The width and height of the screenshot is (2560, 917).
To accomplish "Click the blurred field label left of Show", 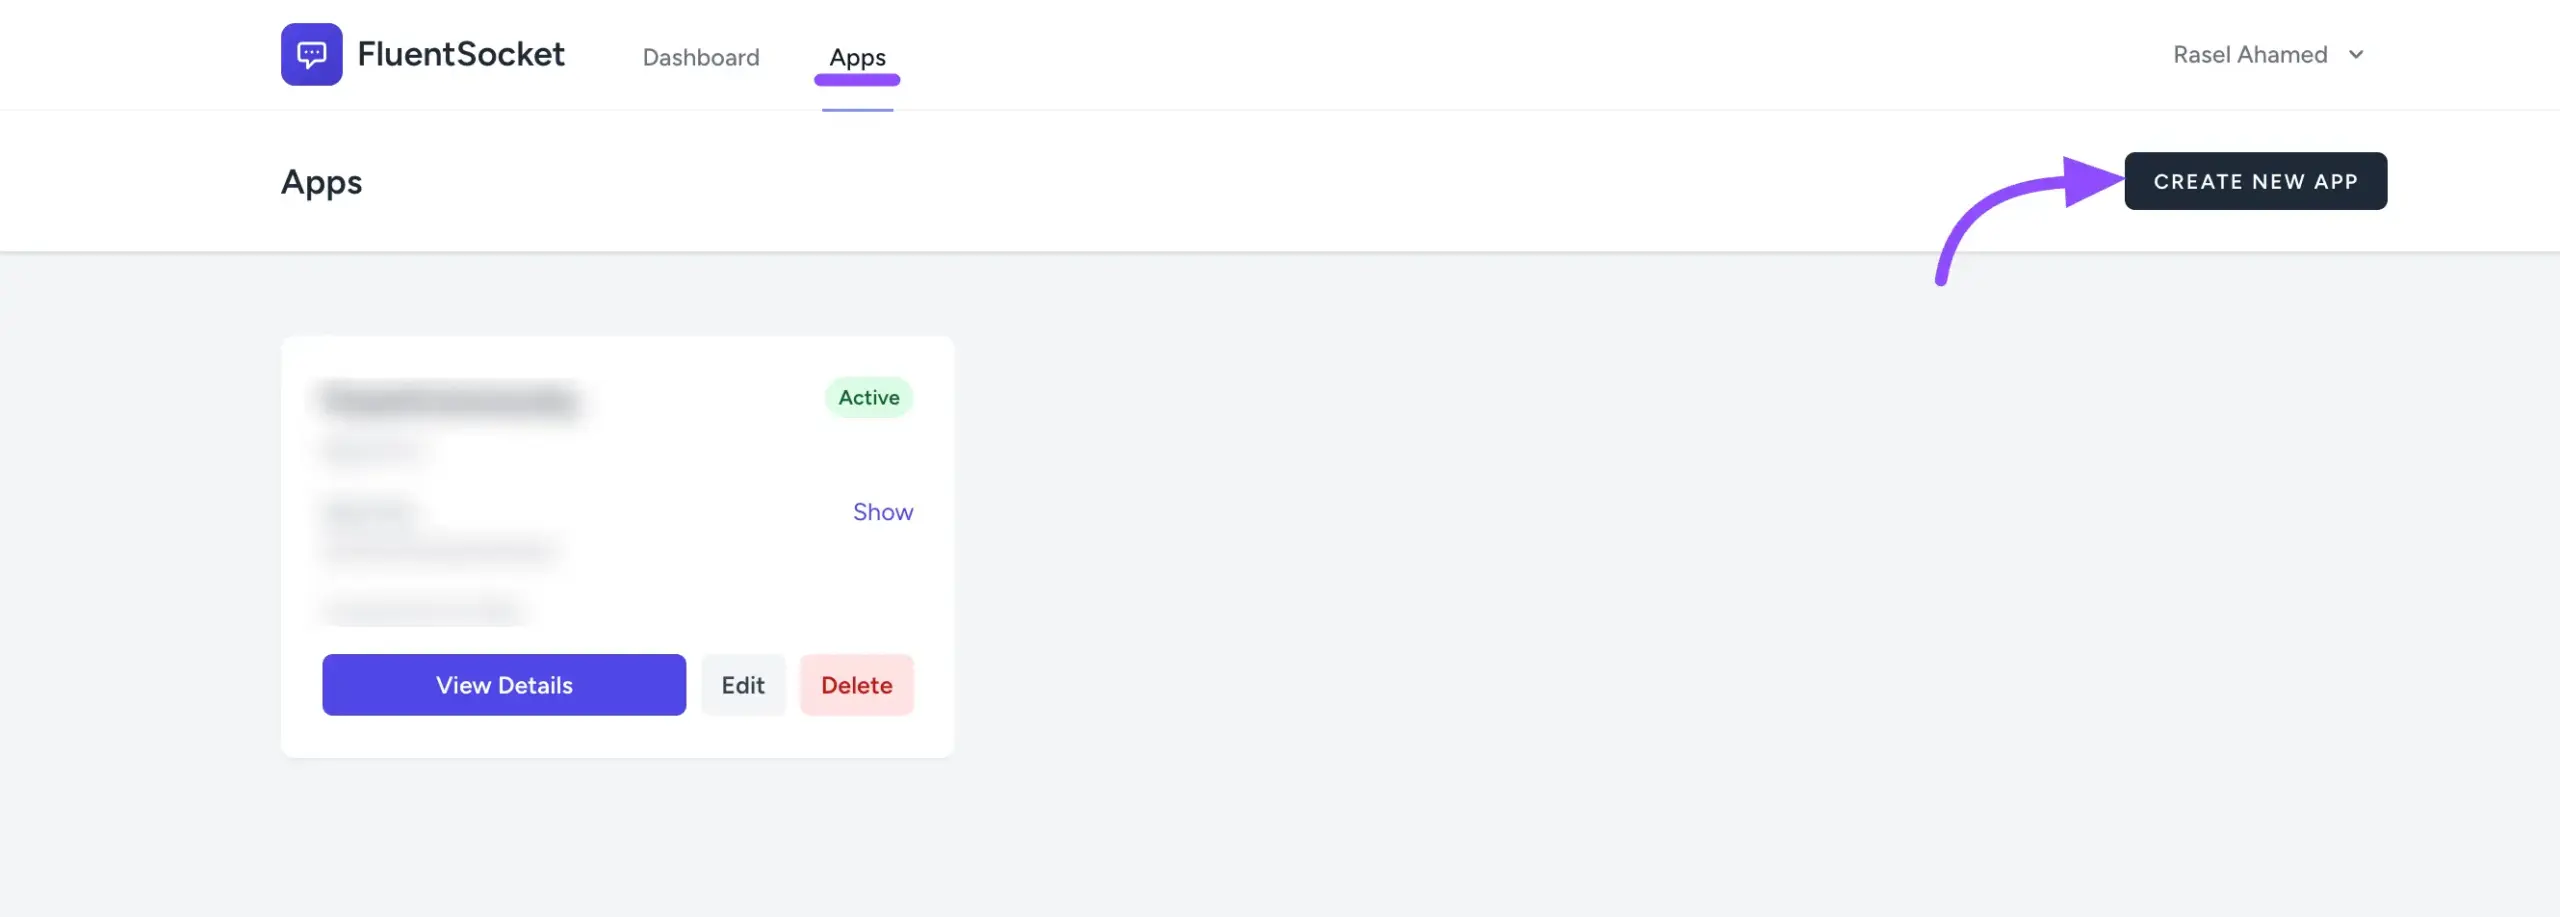I will point(368,513).
